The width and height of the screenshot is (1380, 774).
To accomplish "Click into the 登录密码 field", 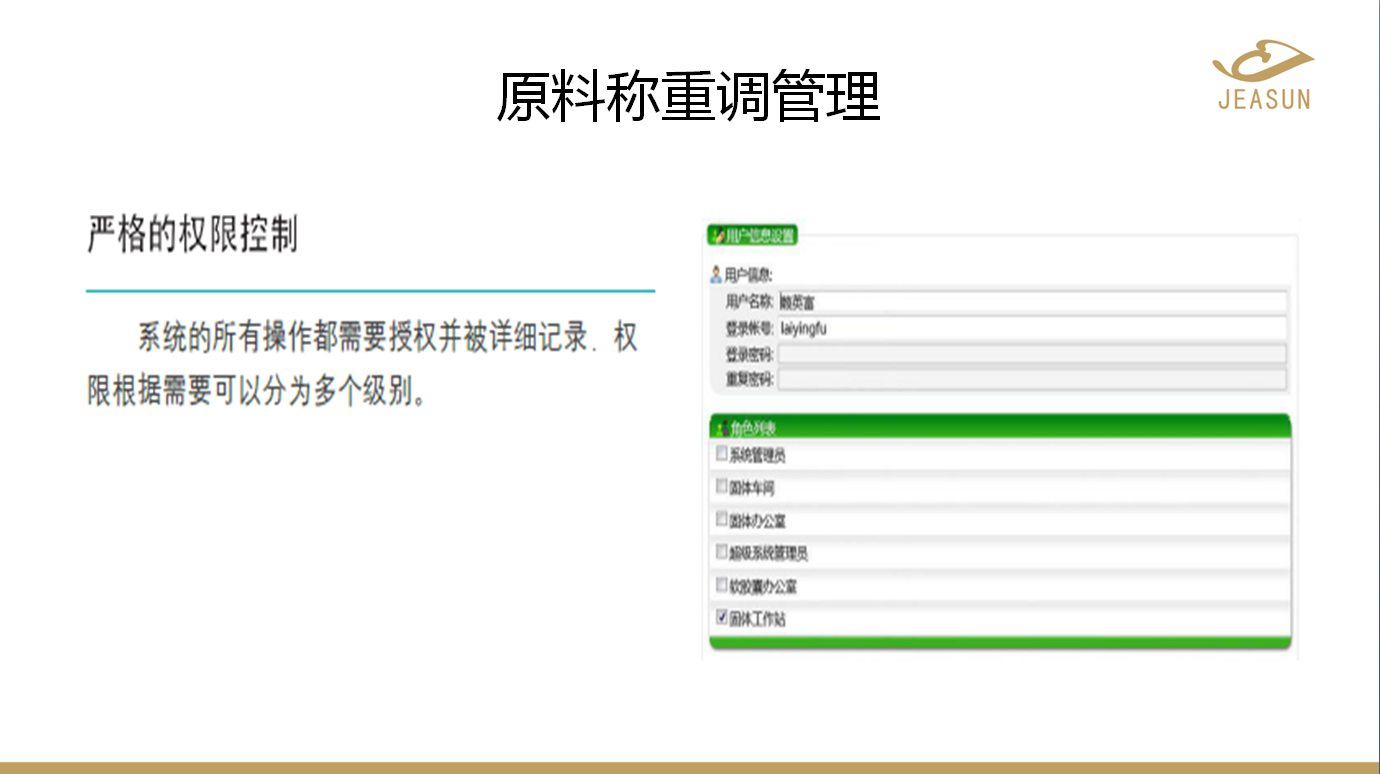I will tap(1031, 354).
